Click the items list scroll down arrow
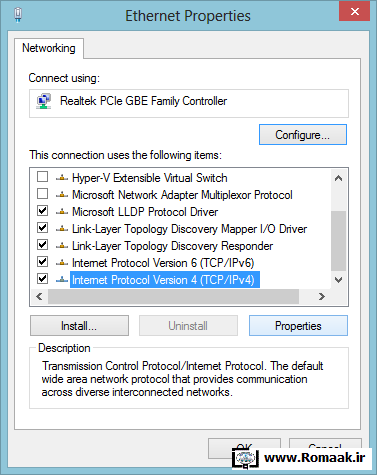The width and height of the screenshot is (377, 475). tap(339, 280)
